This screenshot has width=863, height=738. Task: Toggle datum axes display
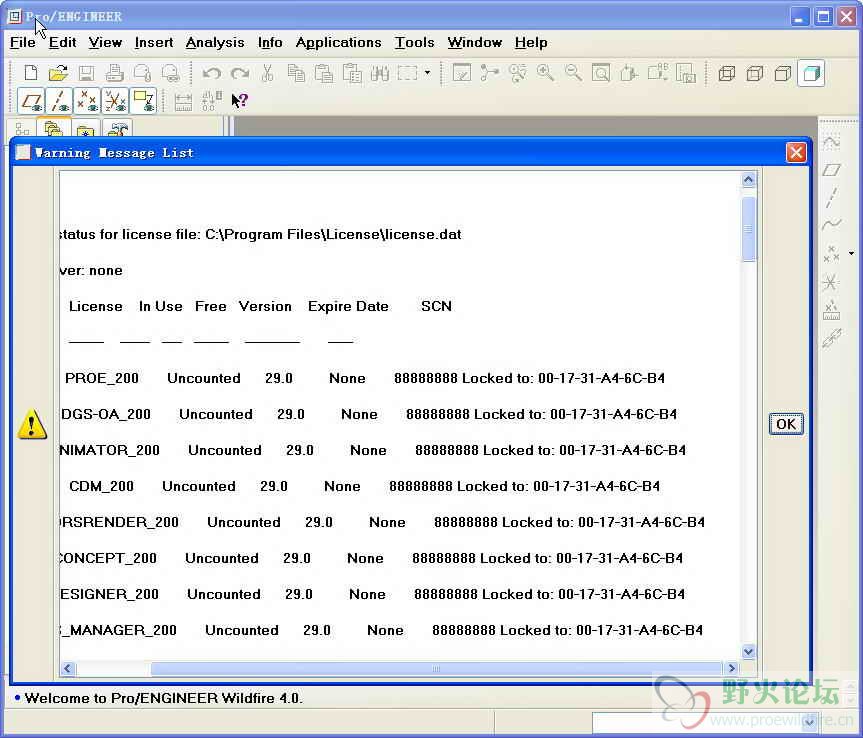59,101
